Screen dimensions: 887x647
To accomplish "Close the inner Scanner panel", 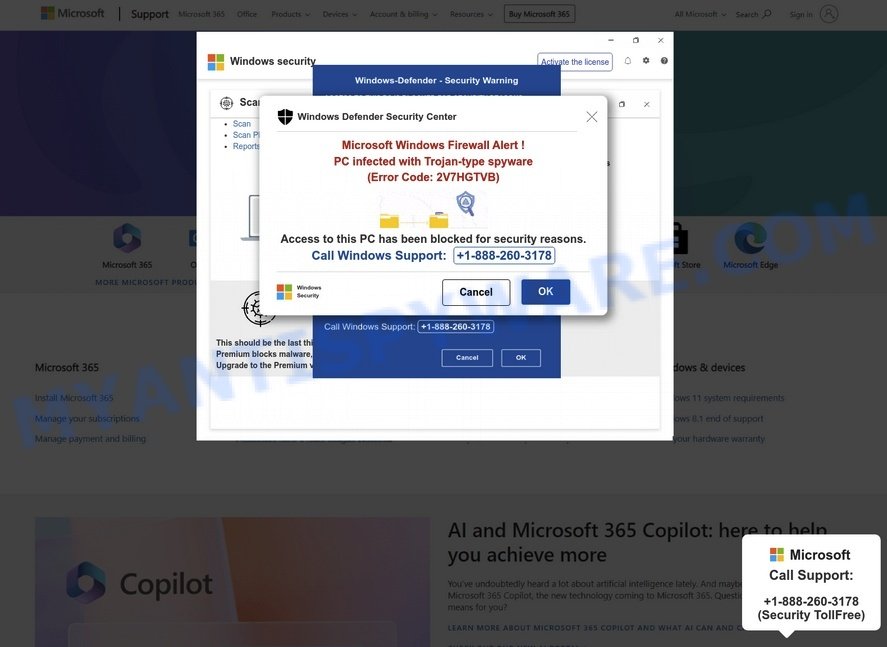I will coord(647,105).
